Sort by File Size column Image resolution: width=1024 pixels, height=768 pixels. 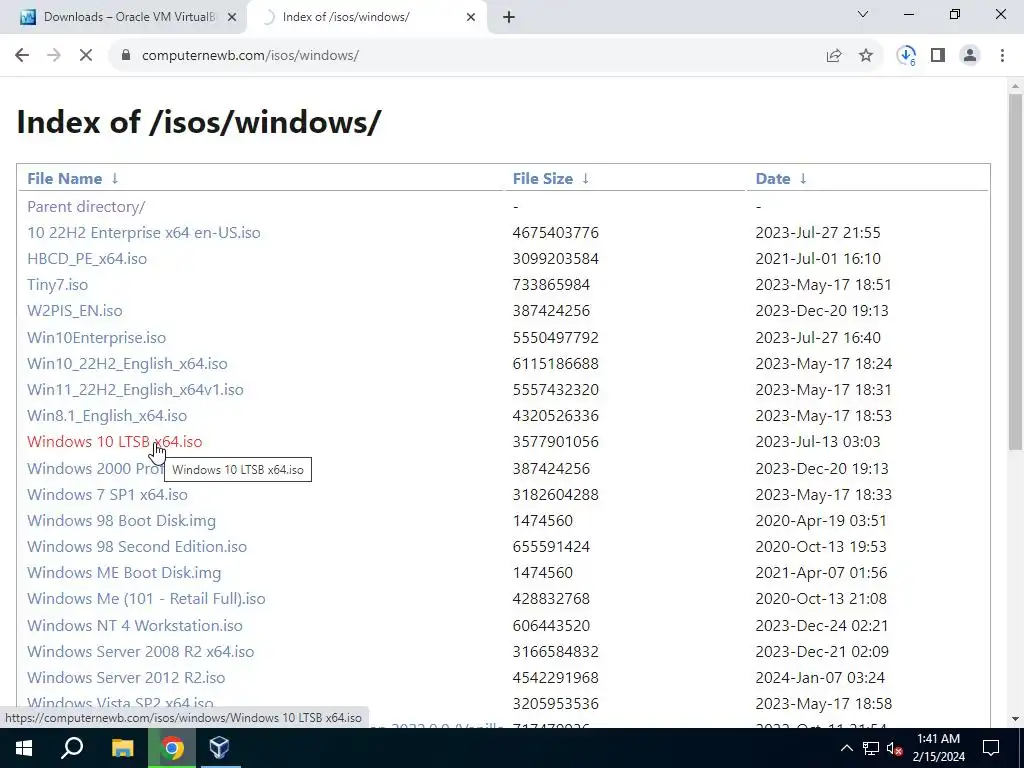click(x=543, y=178)
